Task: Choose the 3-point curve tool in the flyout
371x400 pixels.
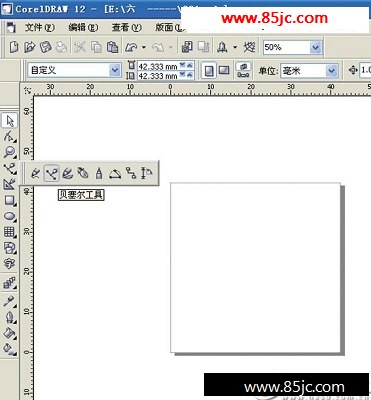Action: click(x=115, y=173)
